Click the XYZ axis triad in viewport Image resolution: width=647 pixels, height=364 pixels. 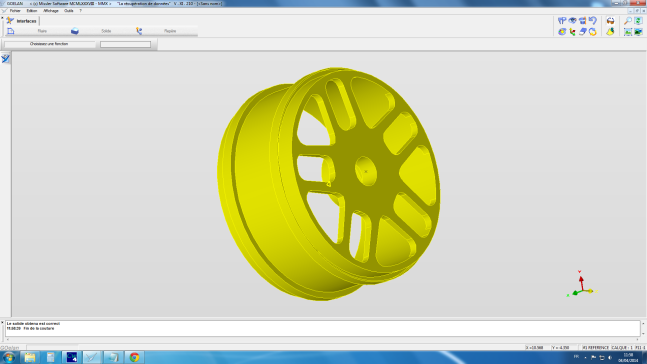click(581, 284)
